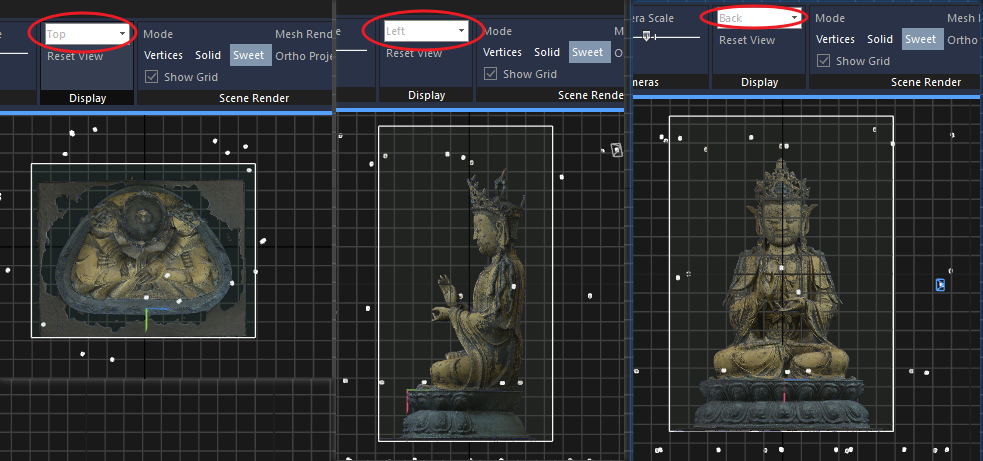The height and width of the screenshot is (461, 983).
Task: Select Vertices mode in the Back view panel
Action: [835, 39]
